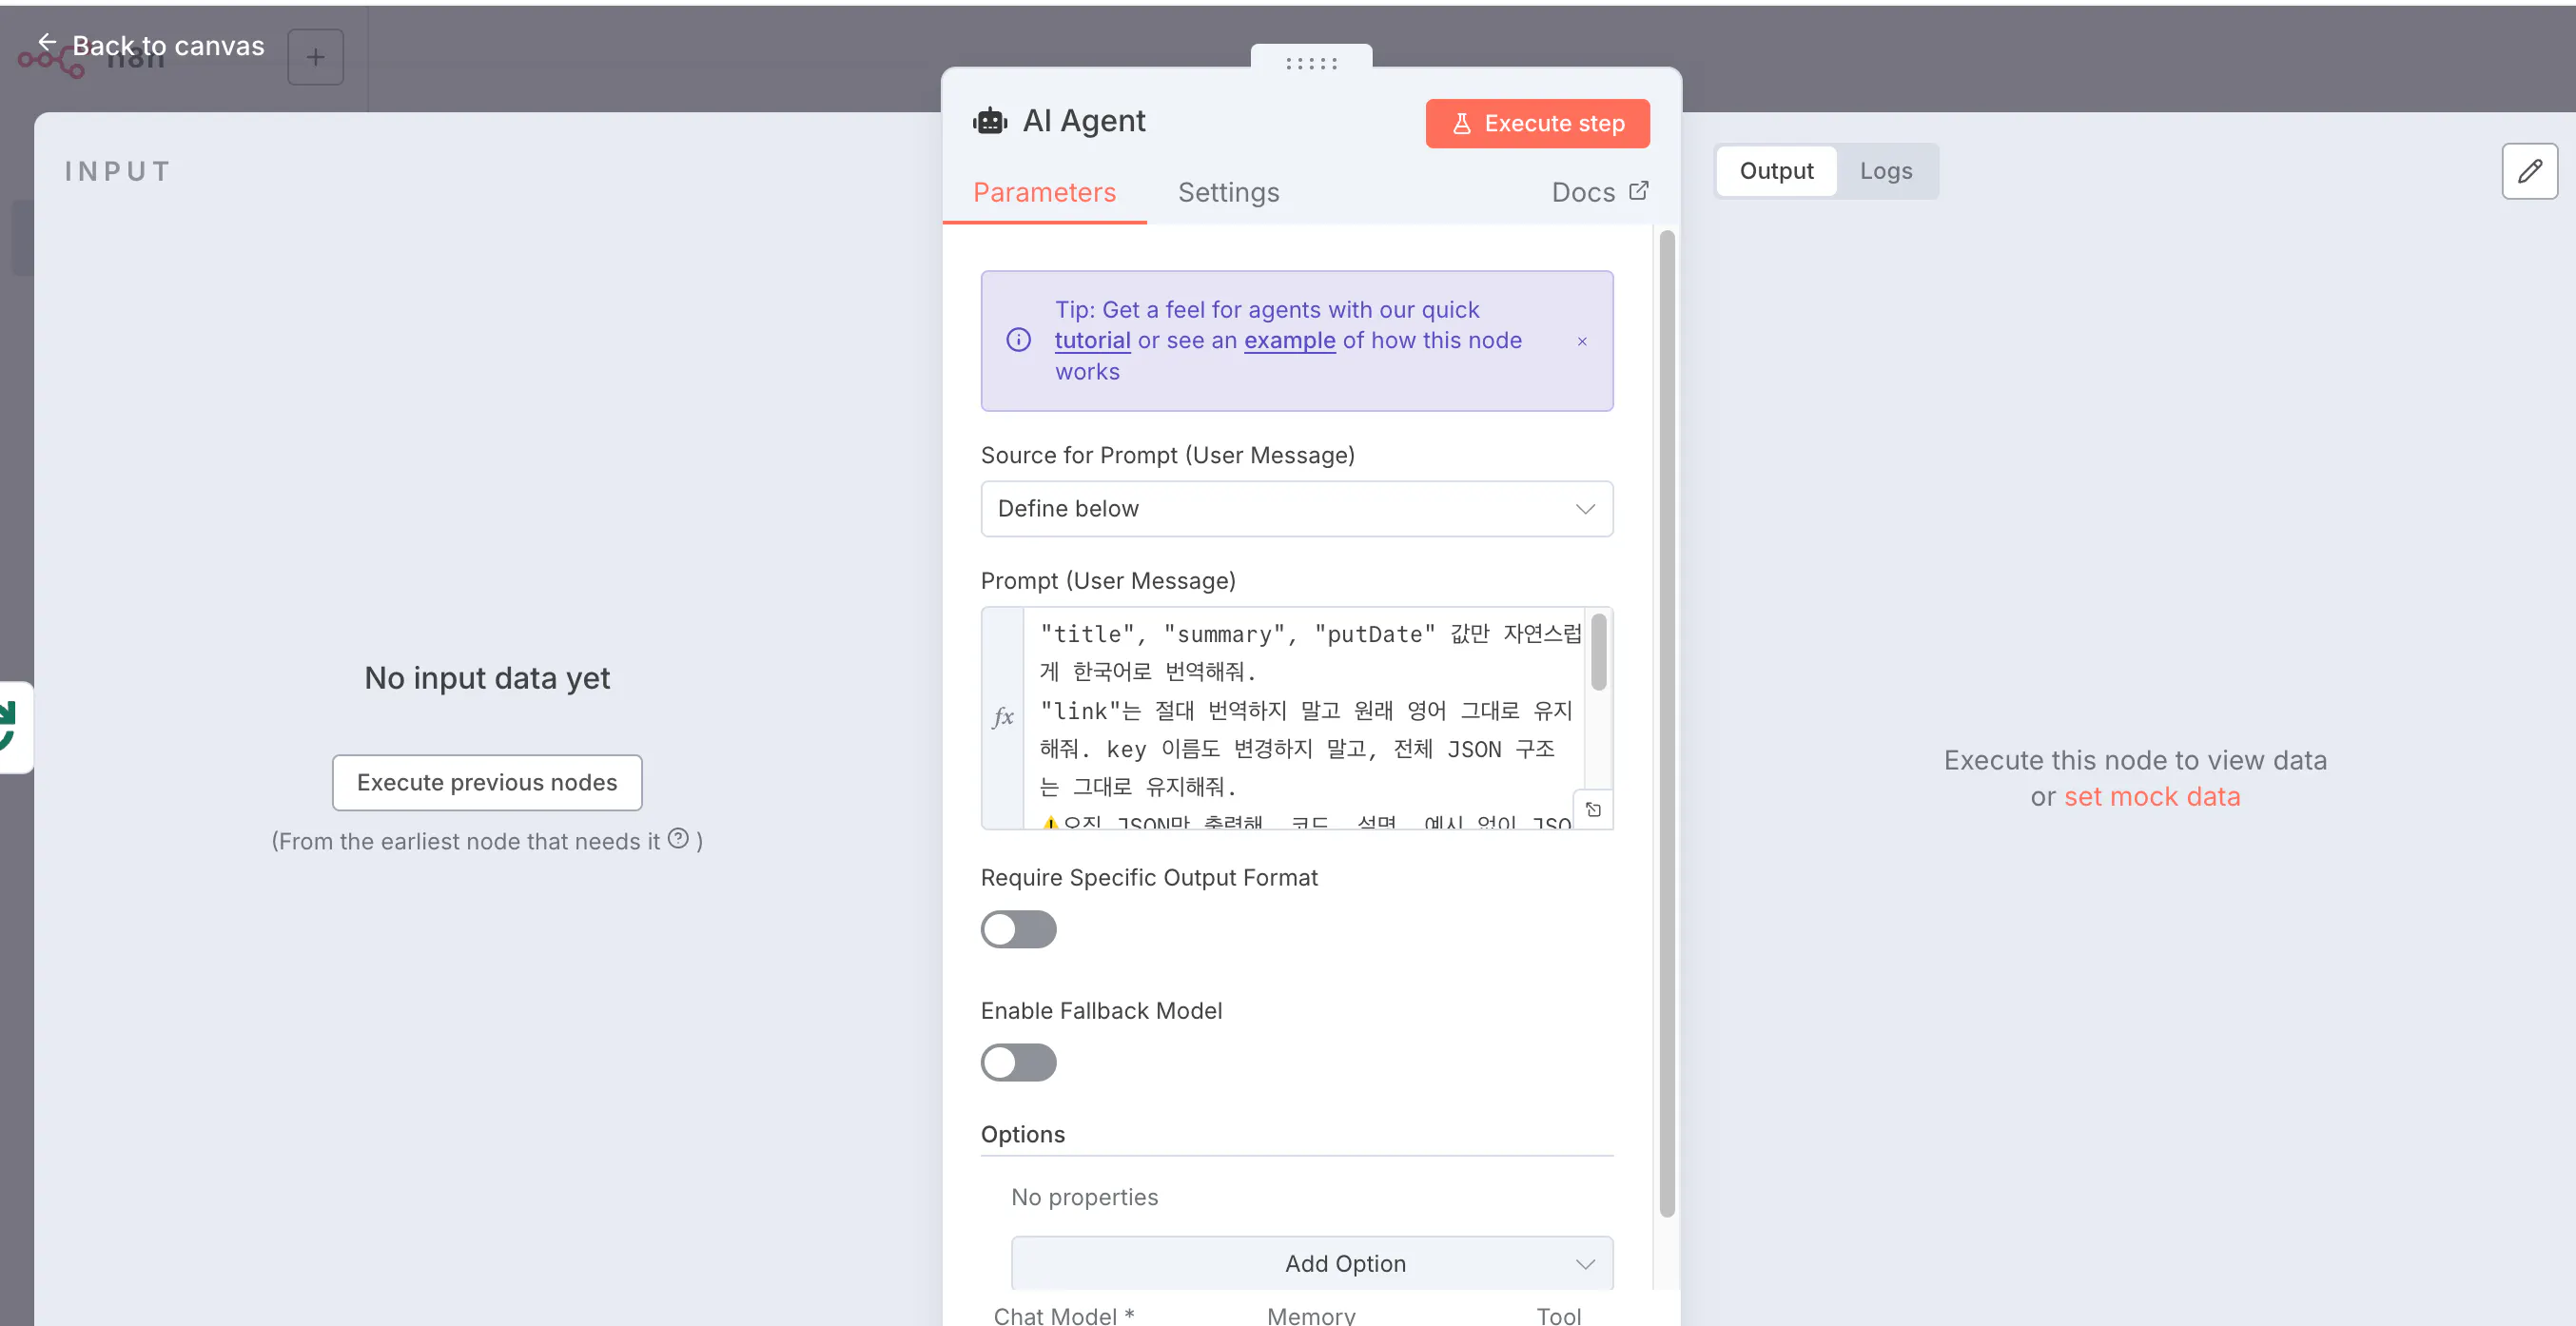Open the Docs external link icon
Image resolution: width=2576 pixels, height=1326 pixels.
1638,190
